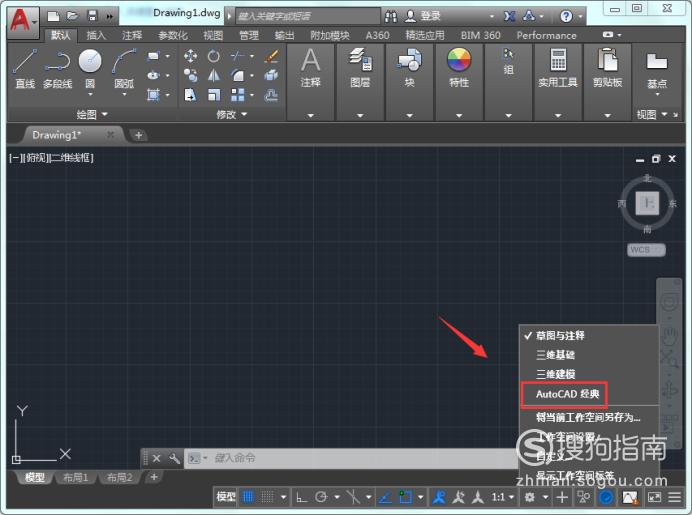The image size is (692, 515).
Task: Open the Group (组) panel
Action: pyautogui.click(x=508, y=62)
